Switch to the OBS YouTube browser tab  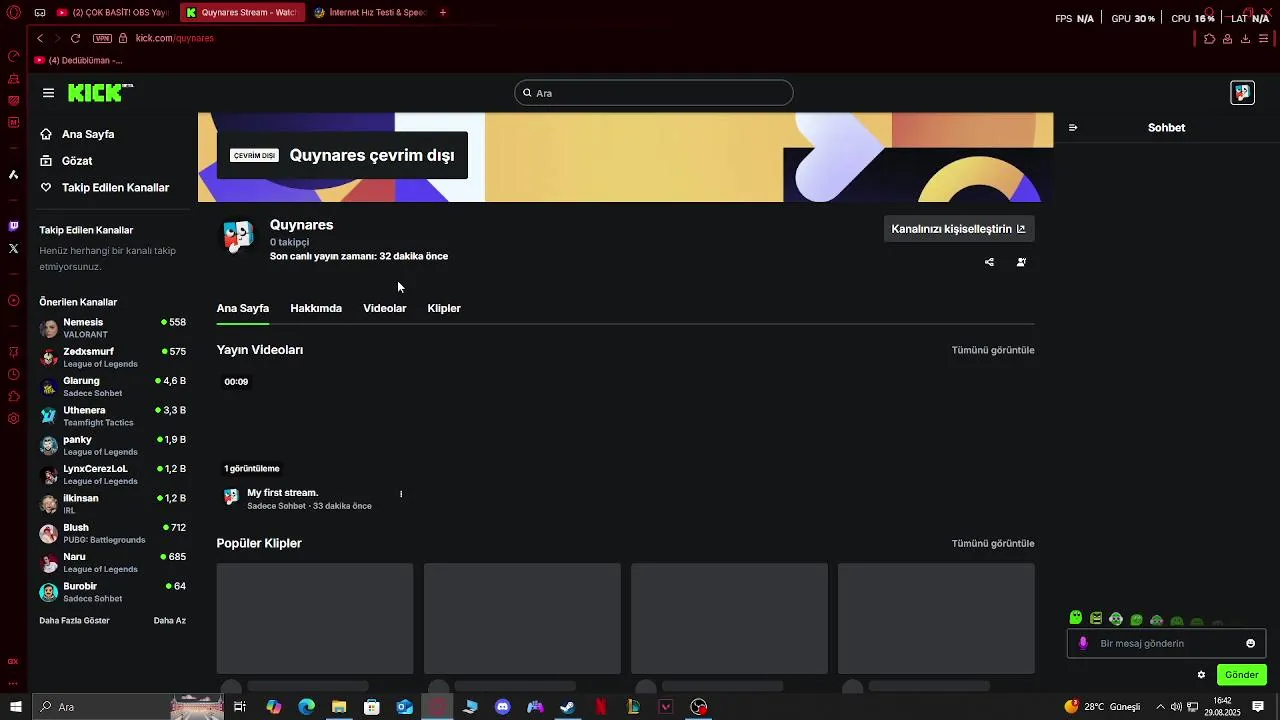pyautogui.click(x=112, y=12)
